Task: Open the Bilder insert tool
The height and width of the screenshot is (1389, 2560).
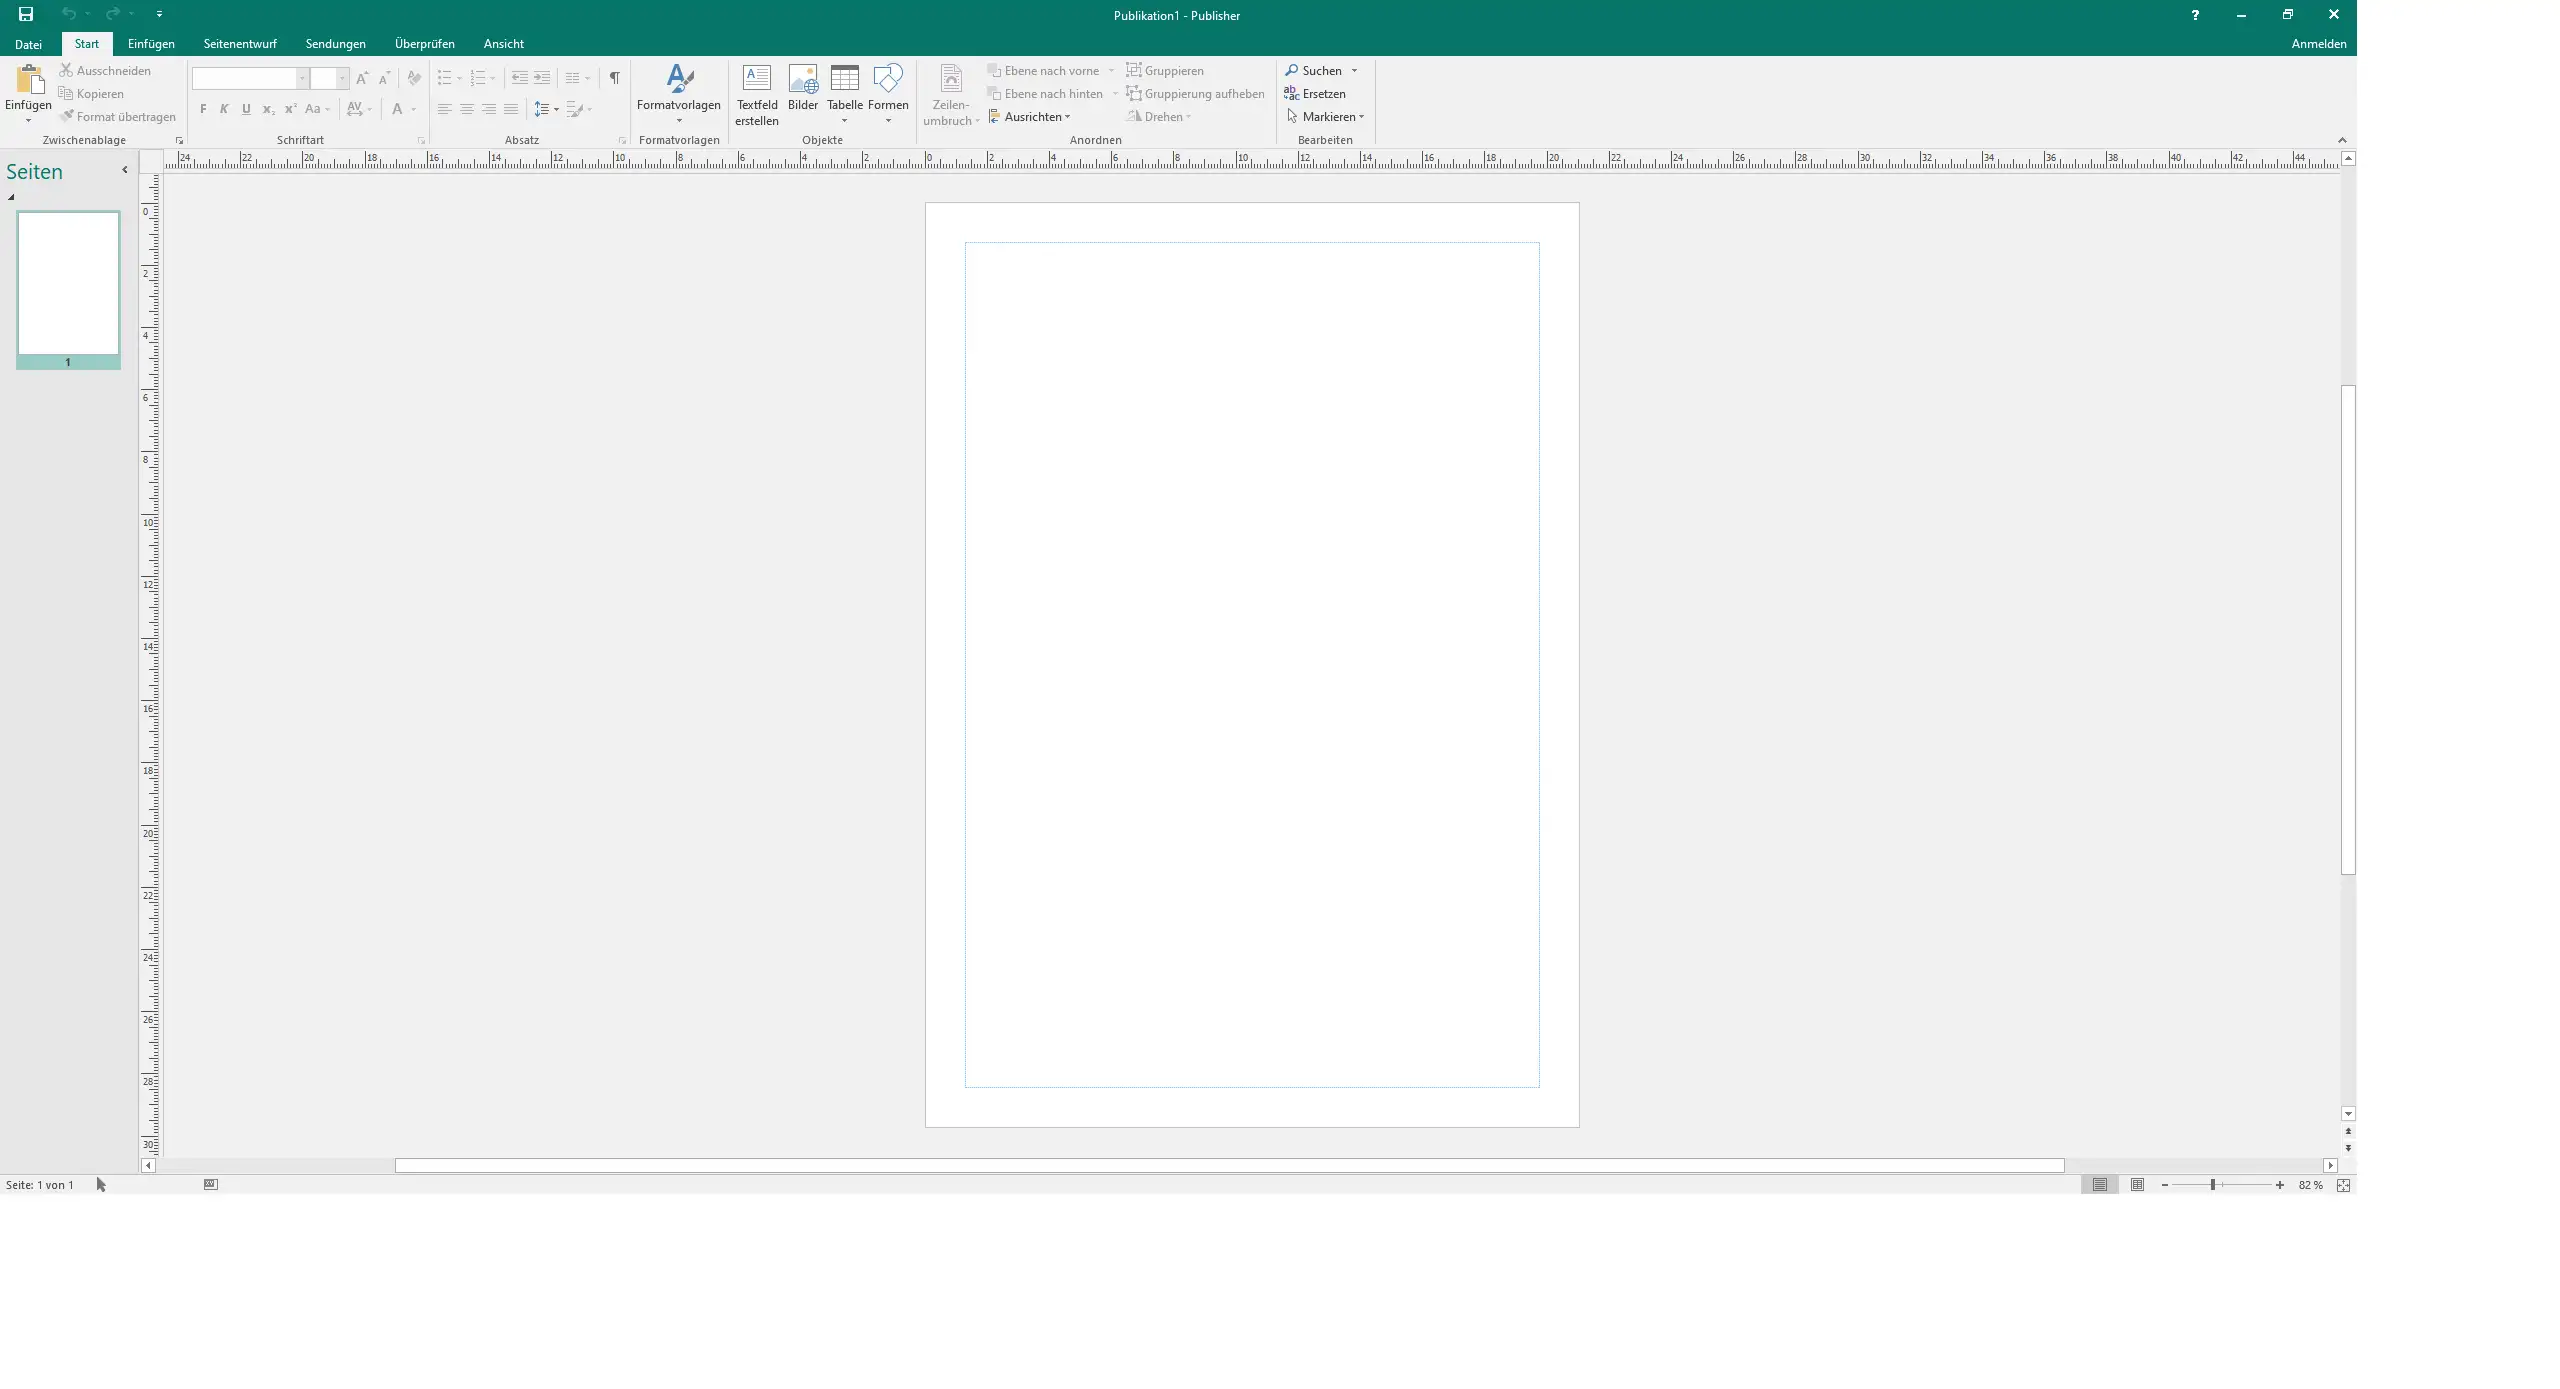Action: (x=802, y=80)
